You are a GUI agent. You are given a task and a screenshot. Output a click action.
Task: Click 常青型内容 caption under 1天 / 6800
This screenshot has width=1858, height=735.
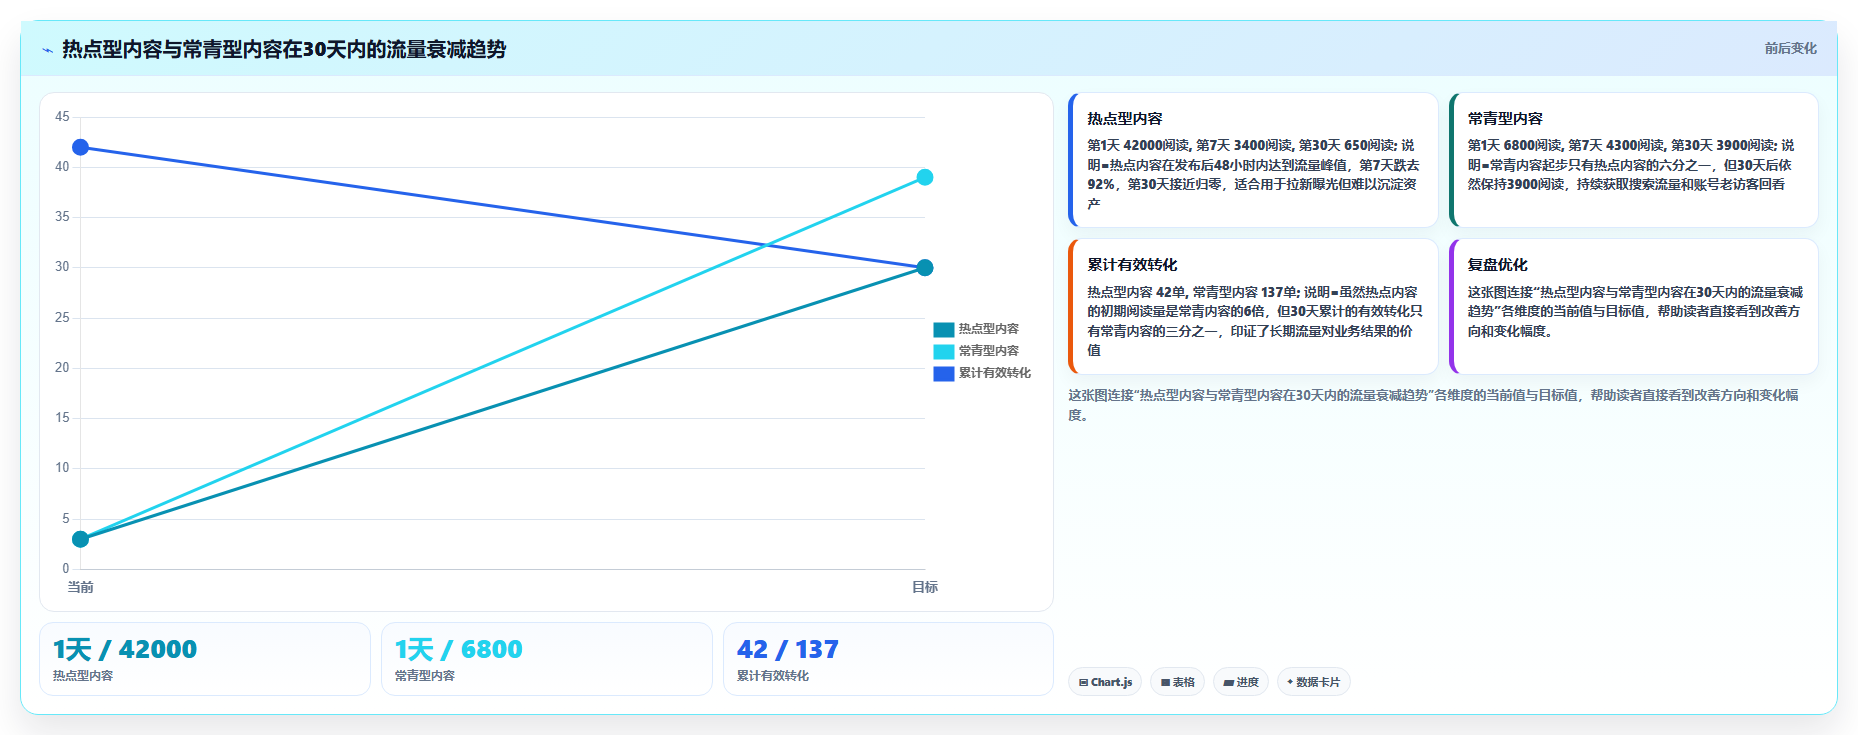pos(425,676)
